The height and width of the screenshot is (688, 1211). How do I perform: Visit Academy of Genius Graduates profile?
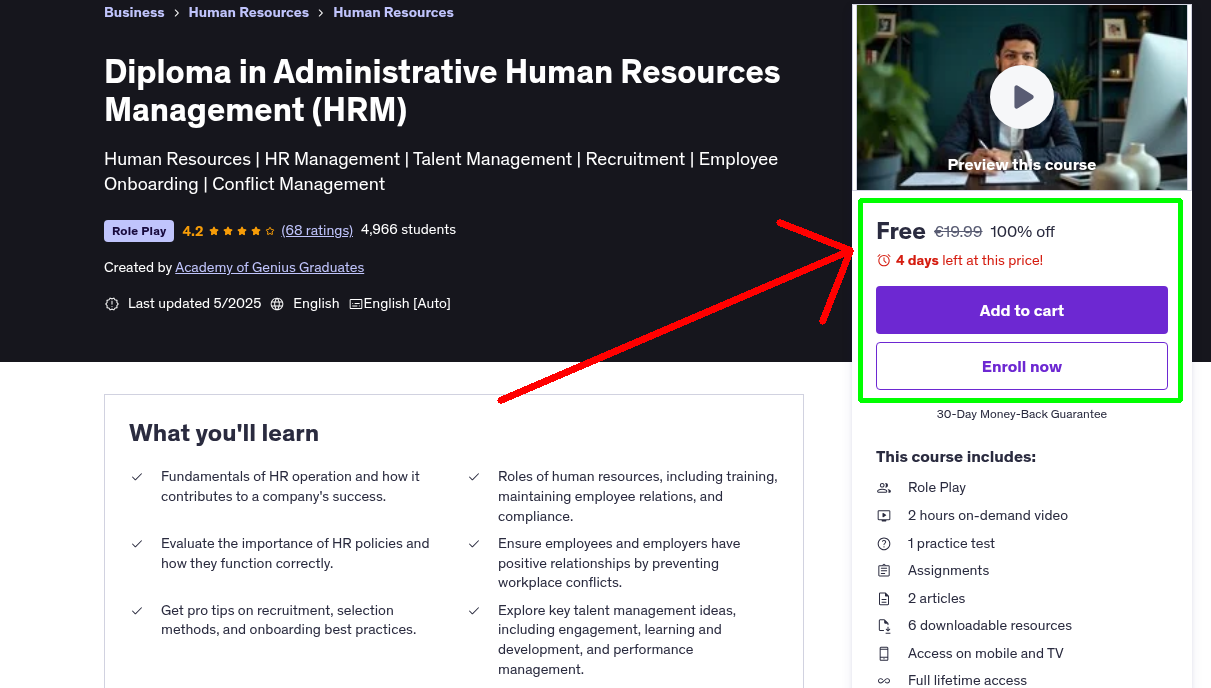pyautogui.click(x=269, y=267)
